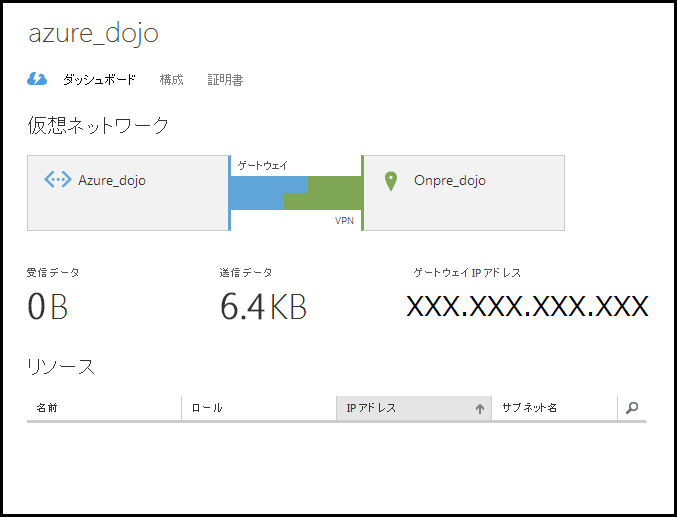This screenshot has height=517, width=677.
Task: Open the 証明書 tab
Action: click(x=225, y=80)
